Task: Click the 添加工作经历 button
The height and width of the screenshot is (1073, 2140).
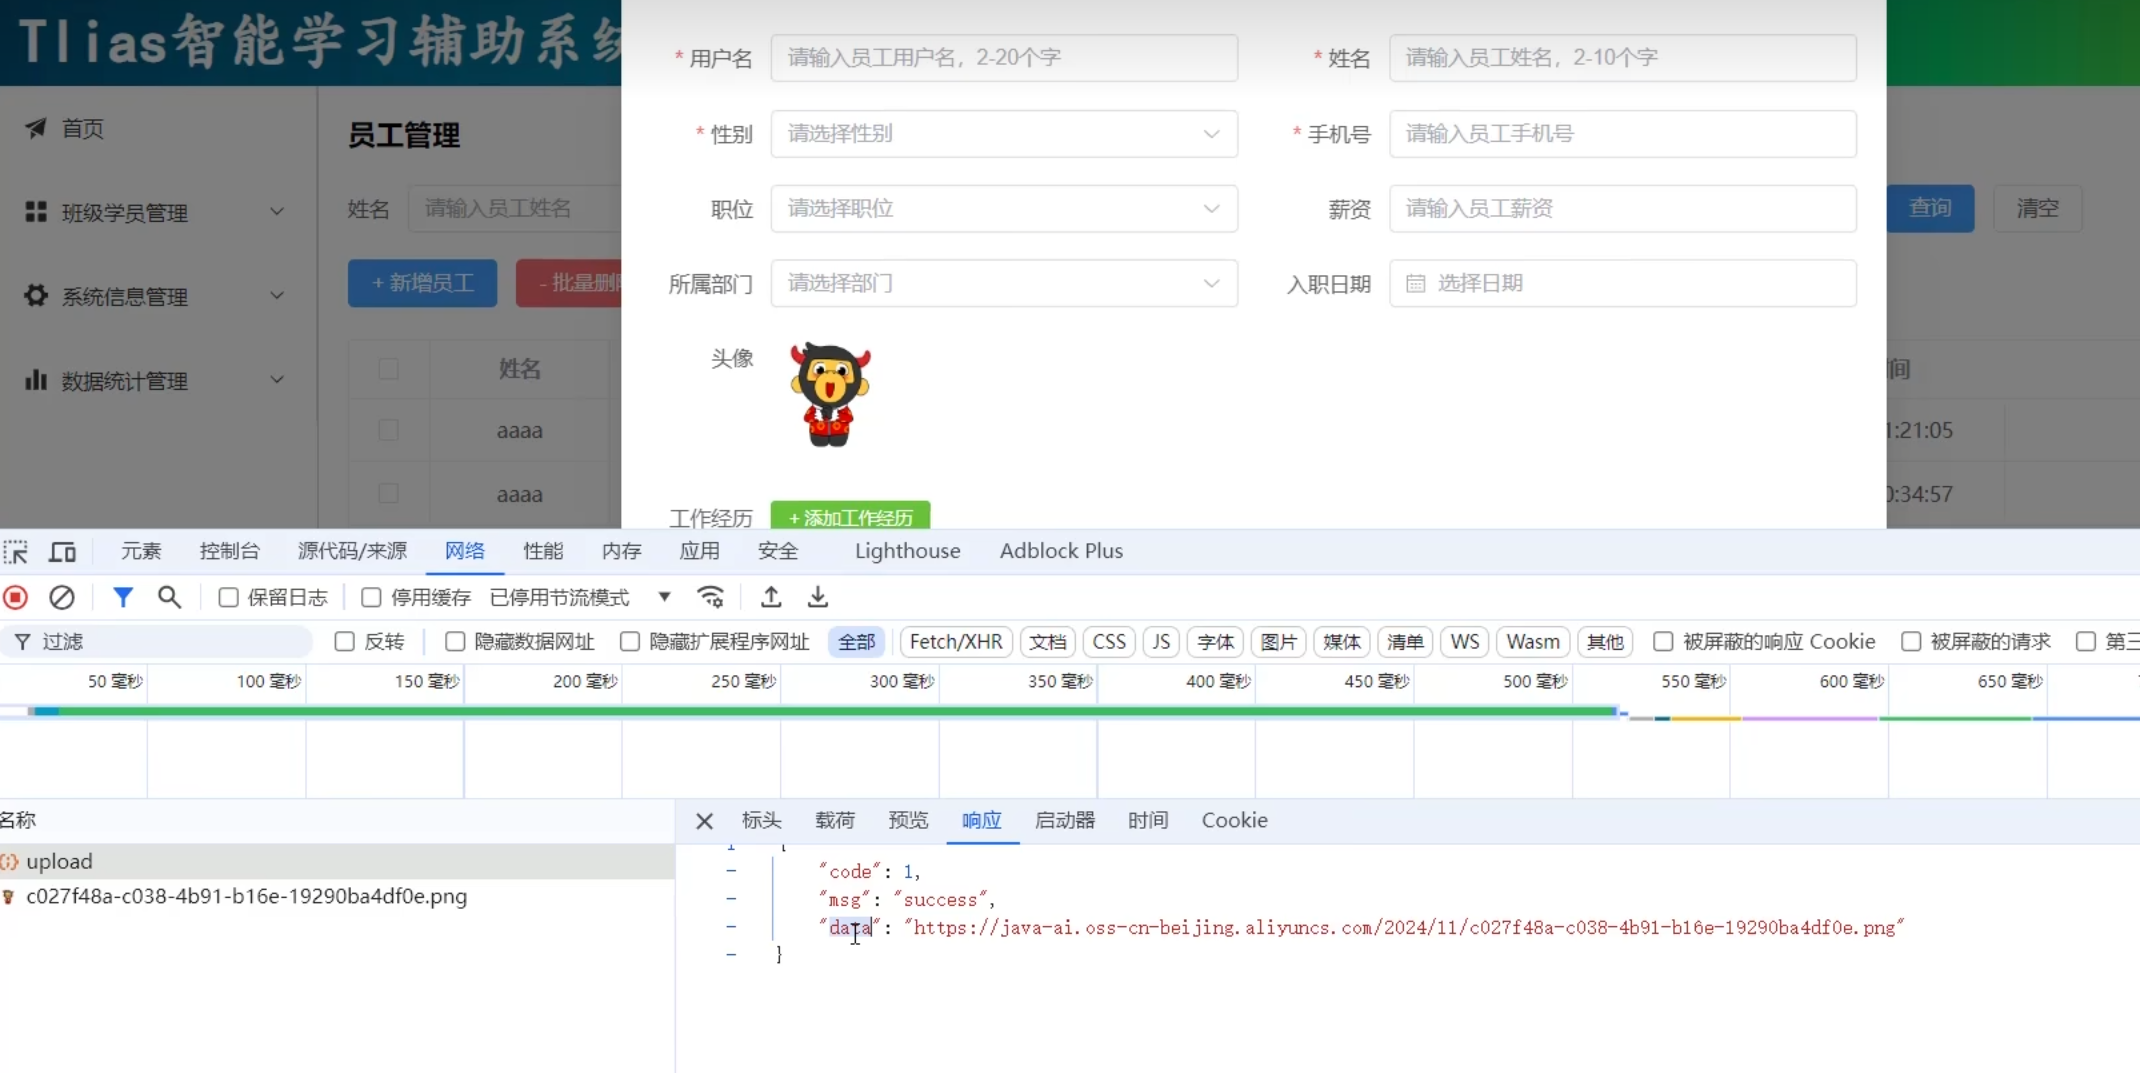Action: click(x=850, y=517)
